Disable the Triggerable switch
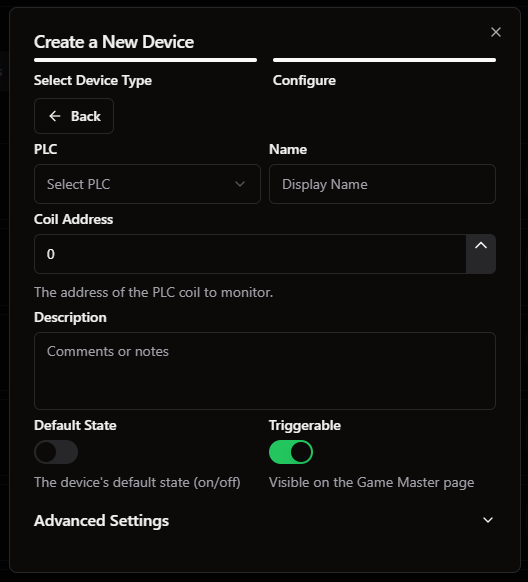The image size is (528, 582). coord(291,452)
